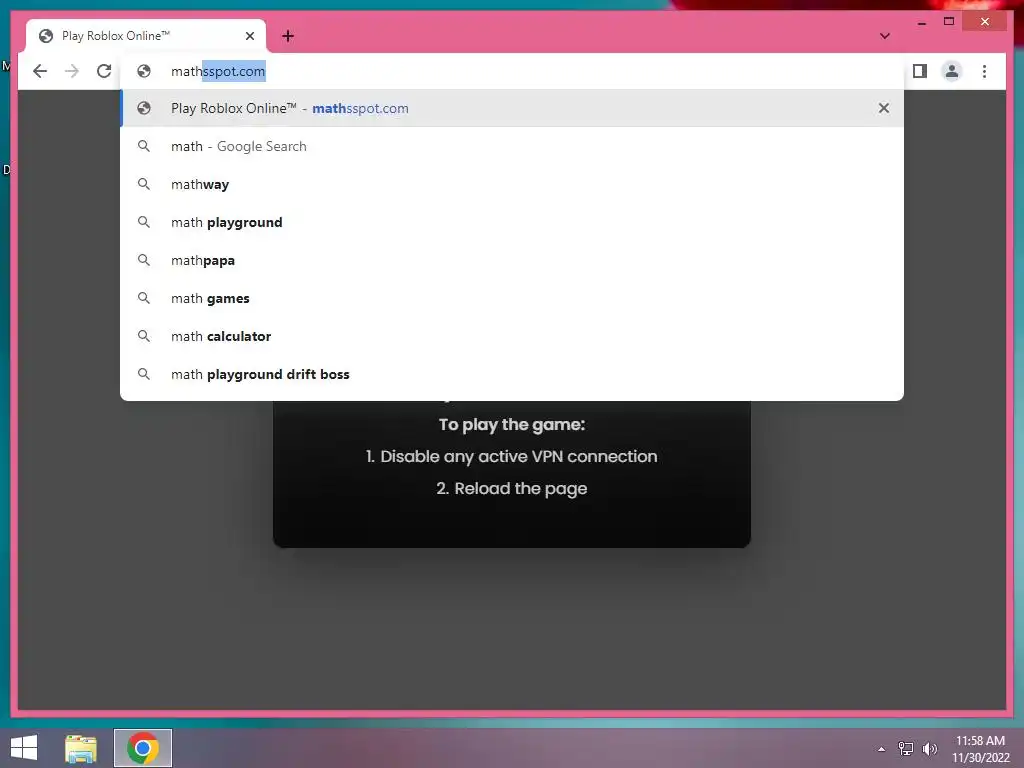1024x768 pixels.
Task: Click the globe icon in address bar
Action: (144, 71)
